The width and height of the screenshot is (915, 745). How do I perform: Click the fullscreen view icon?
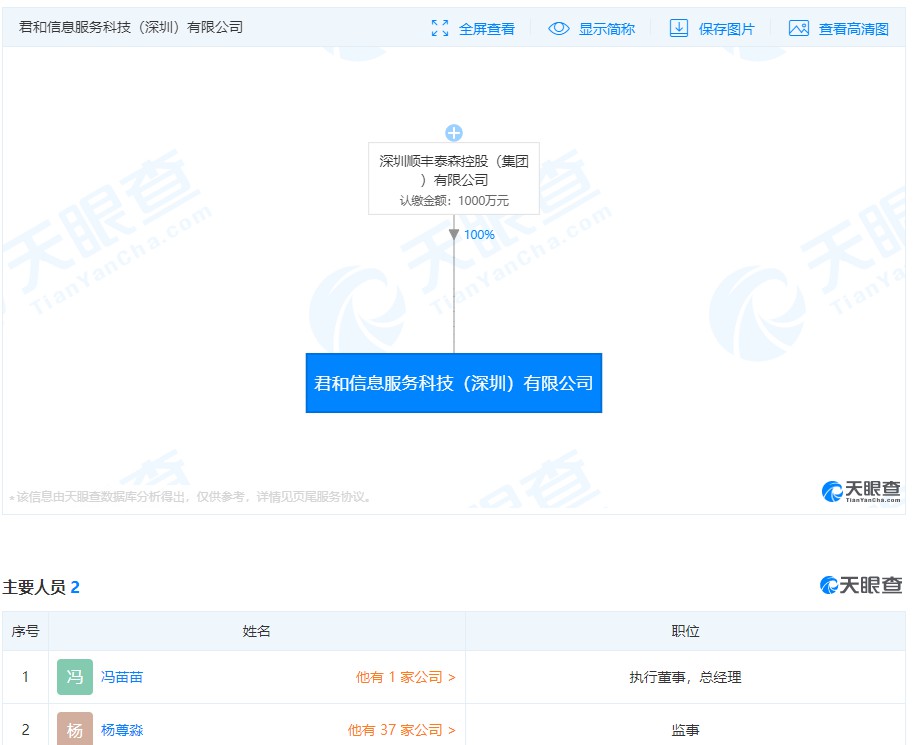click(x=440, y=28)
